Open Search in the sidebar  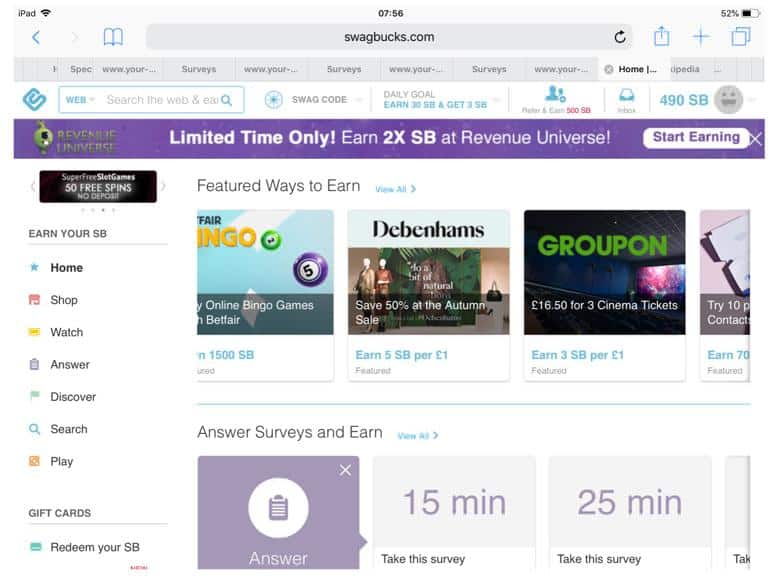coord(69,429)
